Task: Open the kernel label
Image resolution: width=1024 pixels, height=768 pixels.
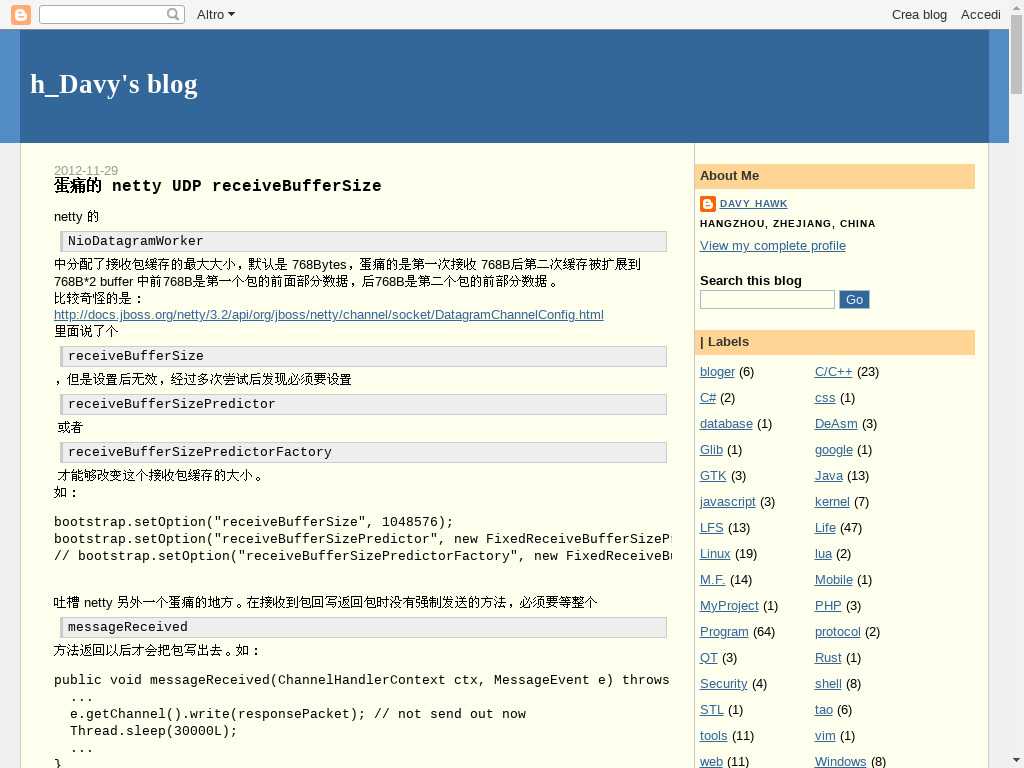Action: pyautogui.click(x=832, y=502)
